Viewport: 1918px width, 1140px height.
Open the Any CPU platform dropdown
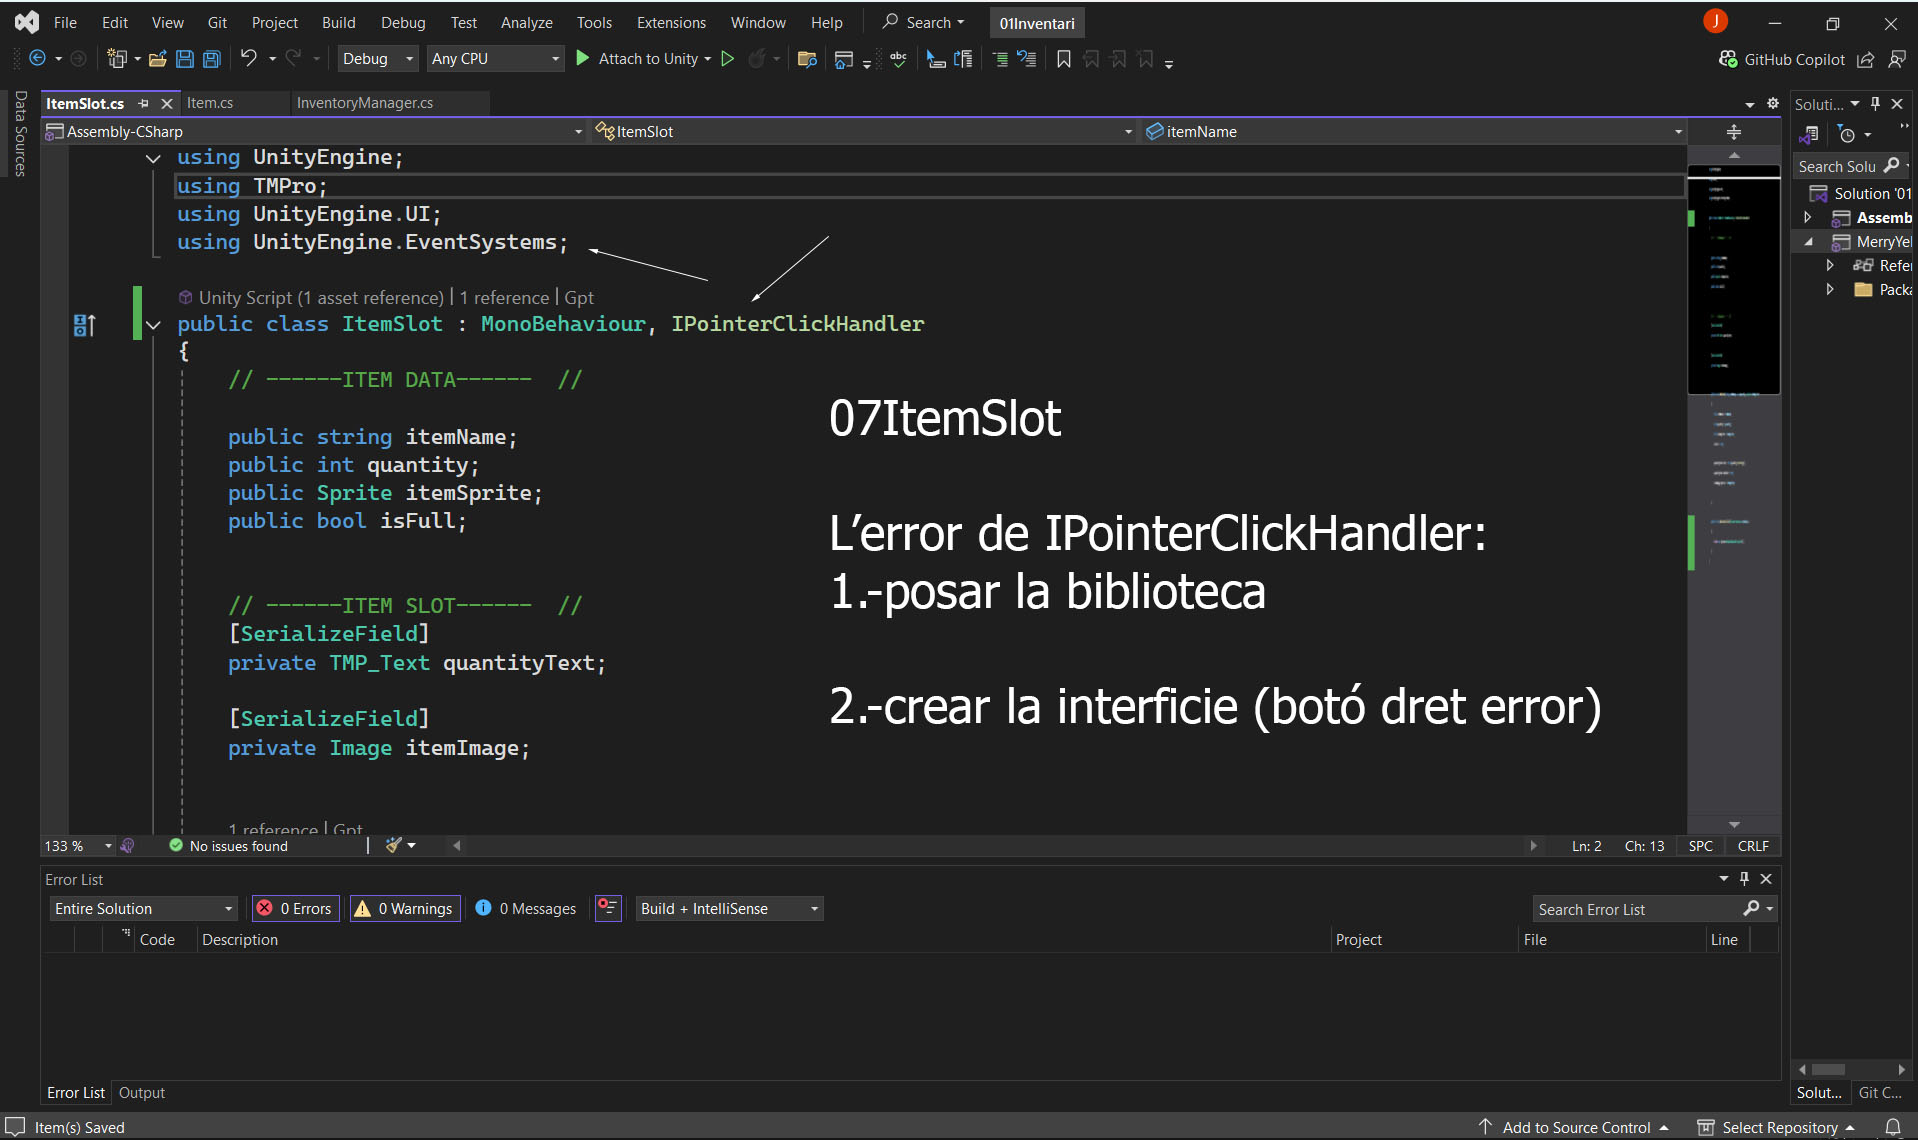tap(495, 59)
